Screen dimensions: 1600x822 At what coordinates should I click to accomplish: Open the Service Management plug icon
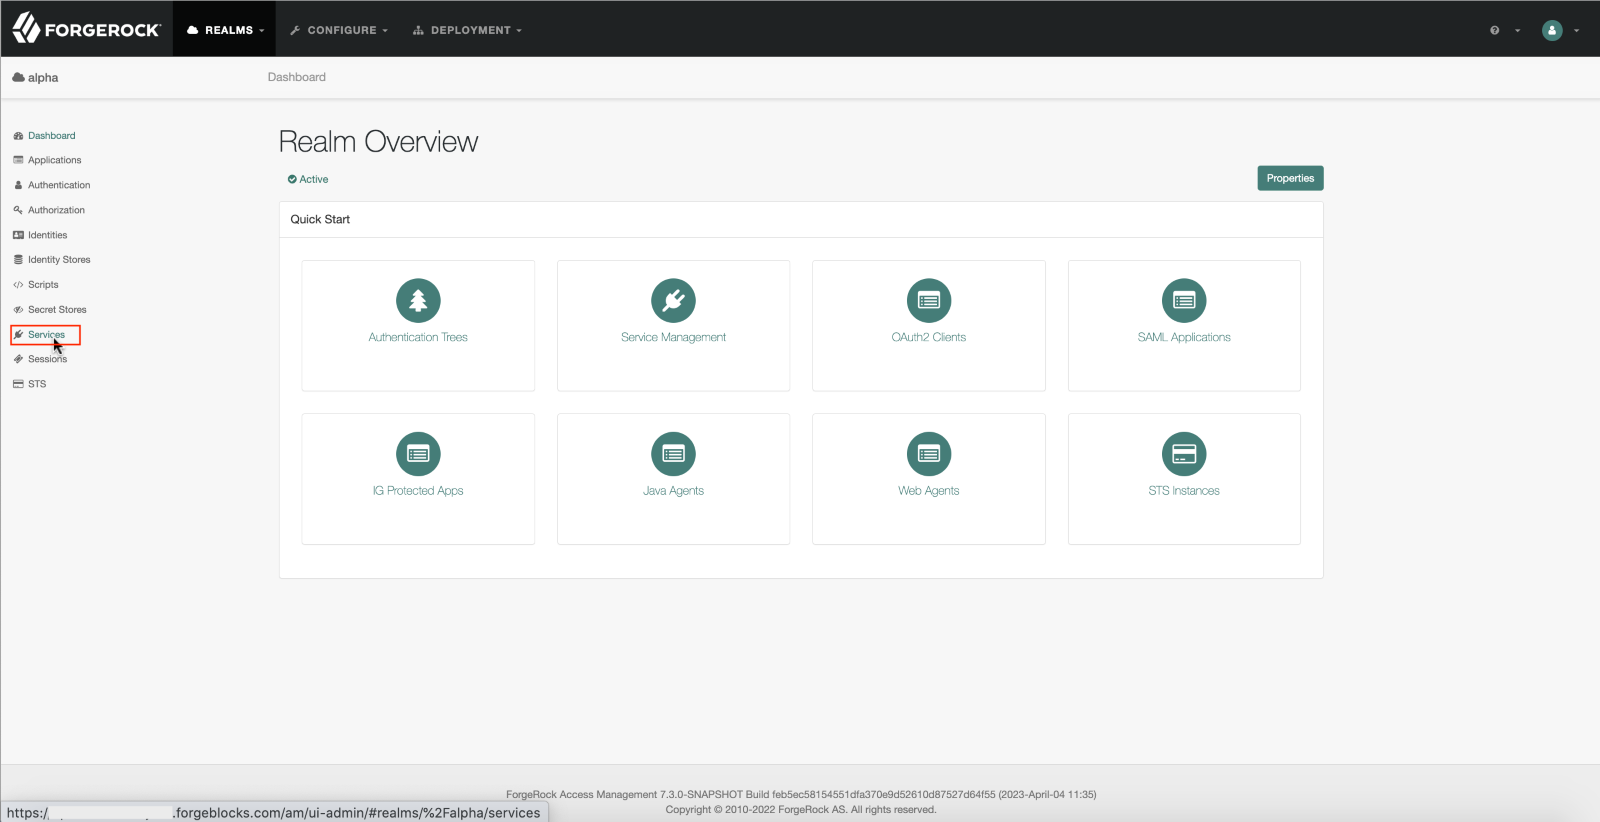[673, 300]
